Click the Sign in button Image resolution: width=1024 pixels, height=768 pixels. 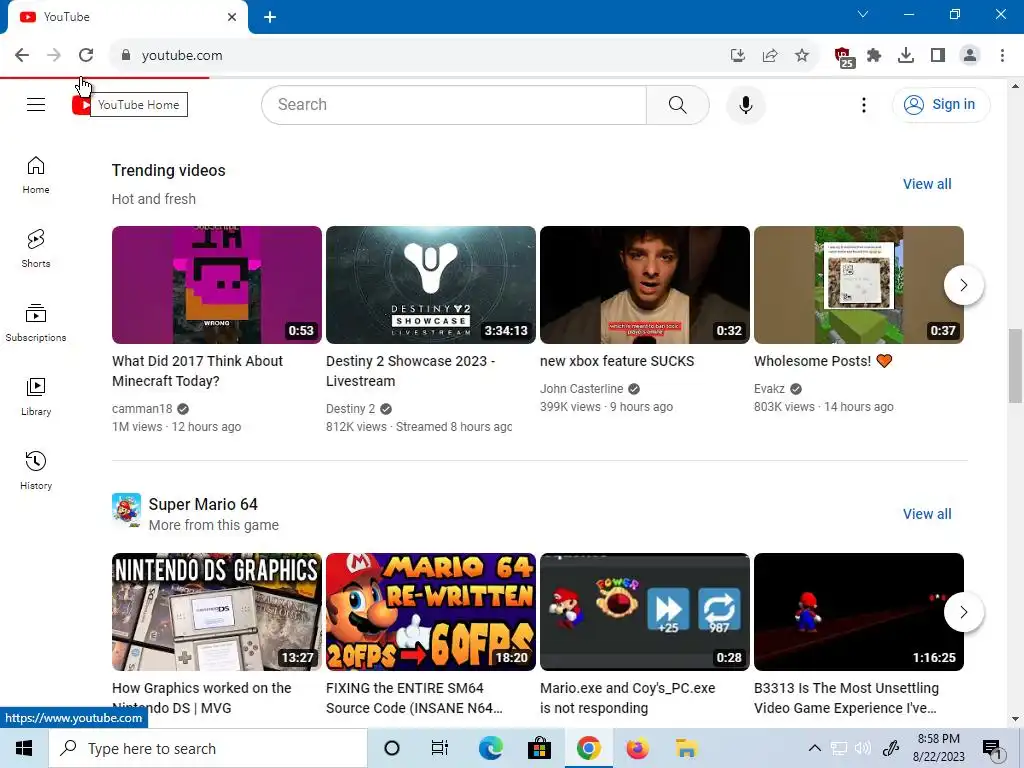940,104
